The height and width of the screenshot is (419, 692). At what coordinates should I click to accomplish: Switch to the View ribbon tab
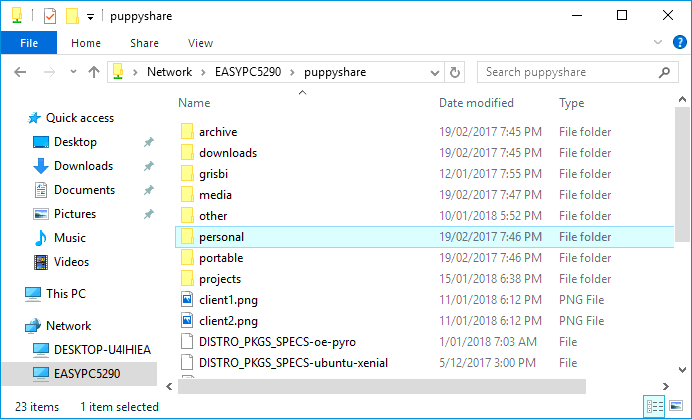[x=200, y=43]
